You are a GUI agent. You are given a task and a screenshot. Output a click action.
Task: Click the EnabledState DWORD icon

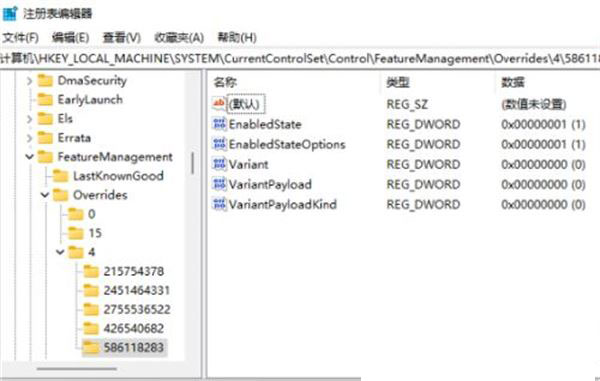(x=219, y=124)
